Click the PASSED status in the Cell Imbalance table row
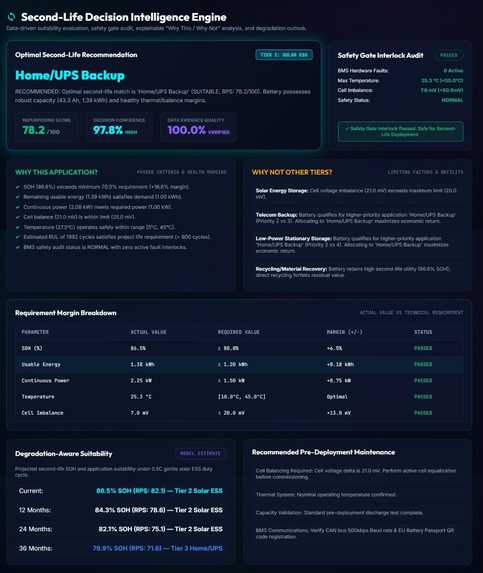Screen dimensions: 483x573 tap(423, 413)
